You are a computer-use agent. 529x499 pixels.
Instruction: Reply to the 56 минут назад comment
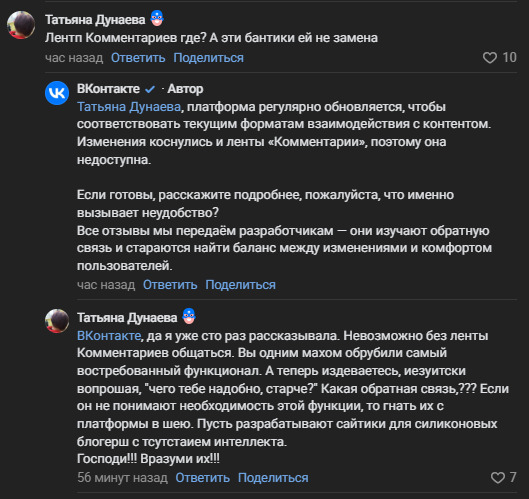coord(202,478)
